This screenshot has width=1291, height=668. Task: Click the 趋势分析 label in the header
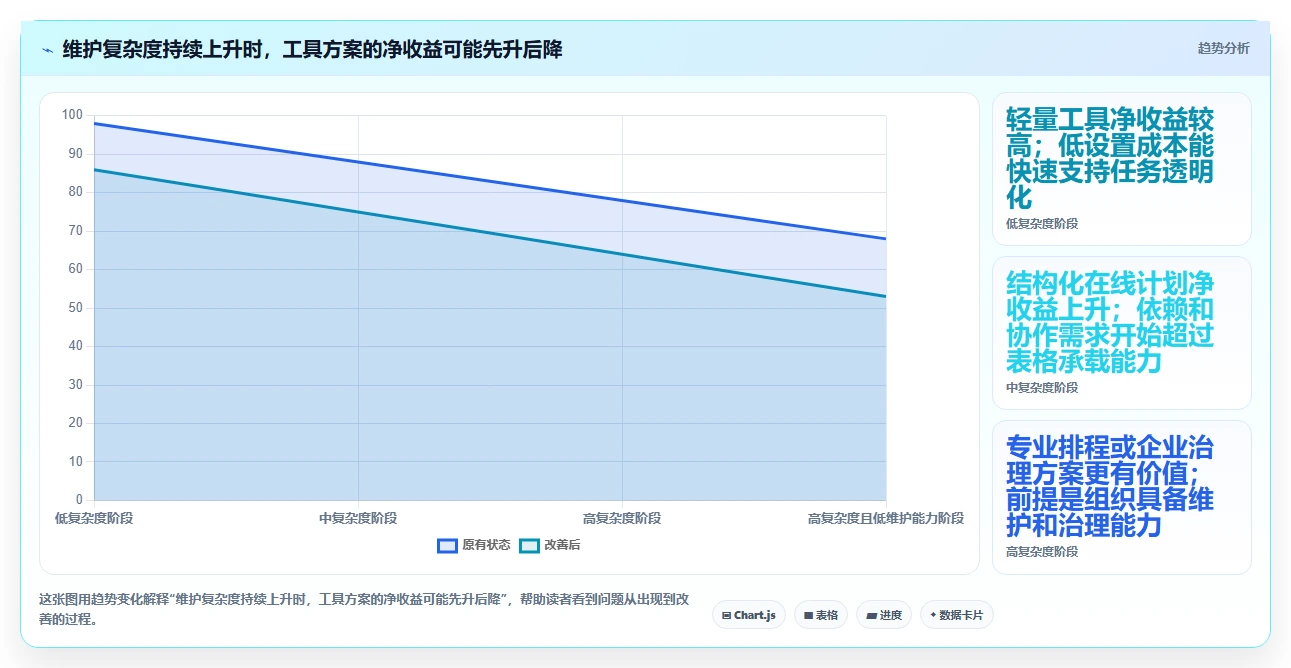[1223, 48]
